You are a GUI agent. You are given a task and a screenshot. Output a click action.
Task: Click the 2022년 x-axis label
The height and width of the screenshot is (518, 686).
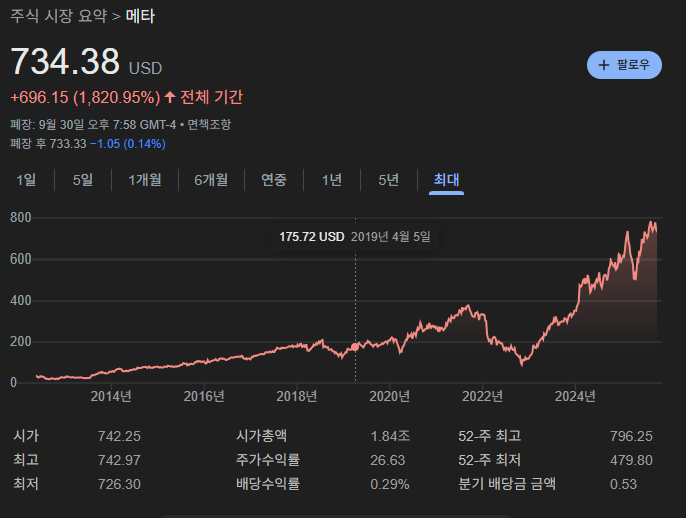coord(482,396)
